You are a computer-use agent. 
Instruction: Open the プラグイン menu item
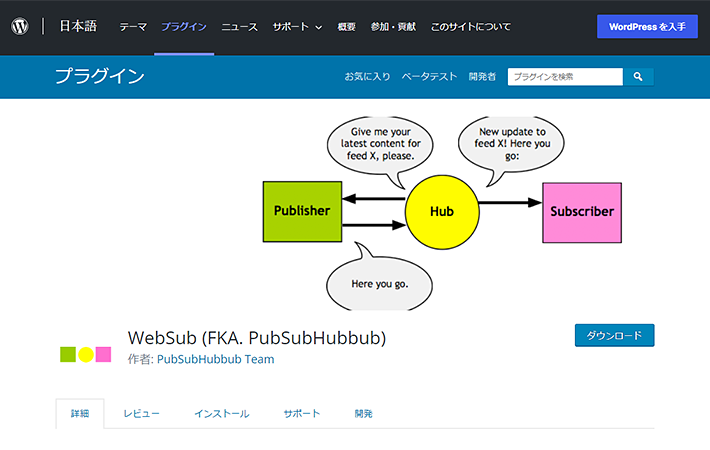tap(184, 27)
